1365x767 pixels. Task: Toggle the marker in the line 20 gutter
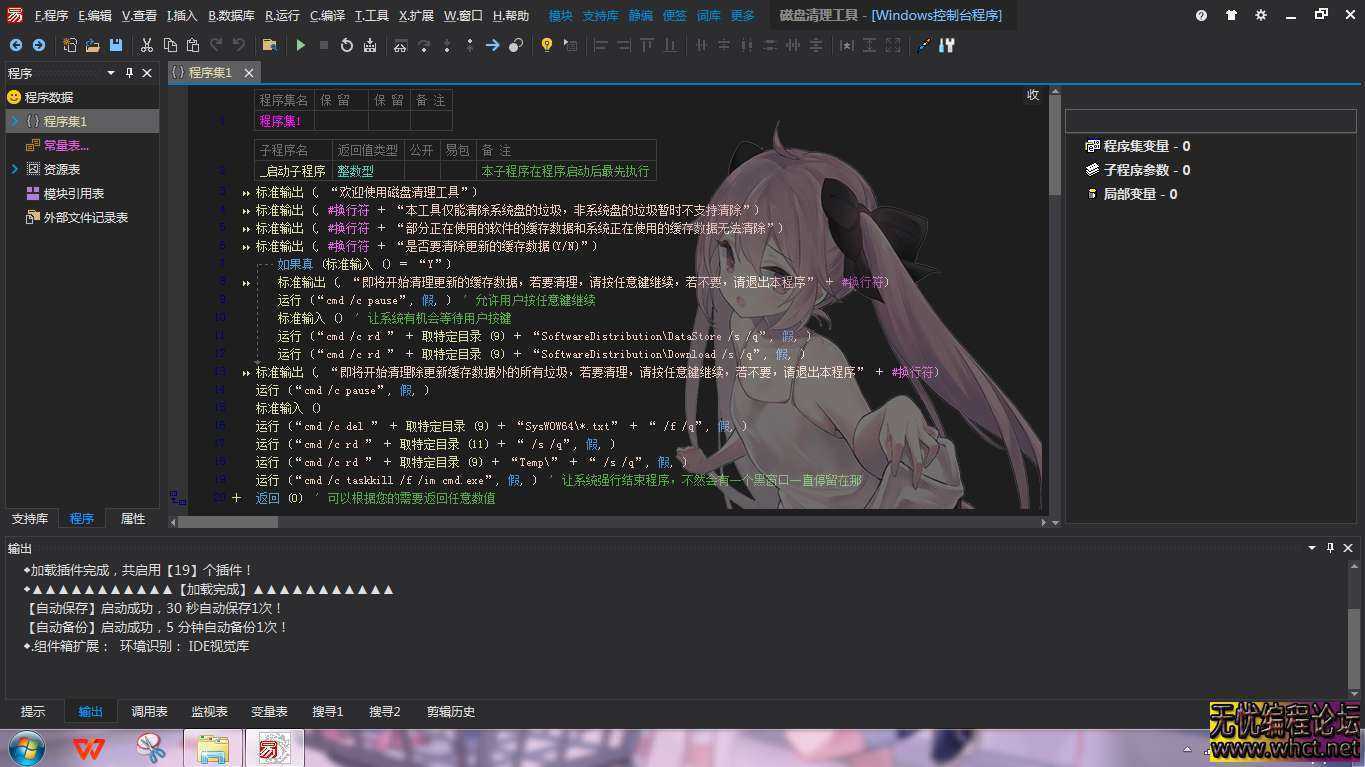[236, 497]
